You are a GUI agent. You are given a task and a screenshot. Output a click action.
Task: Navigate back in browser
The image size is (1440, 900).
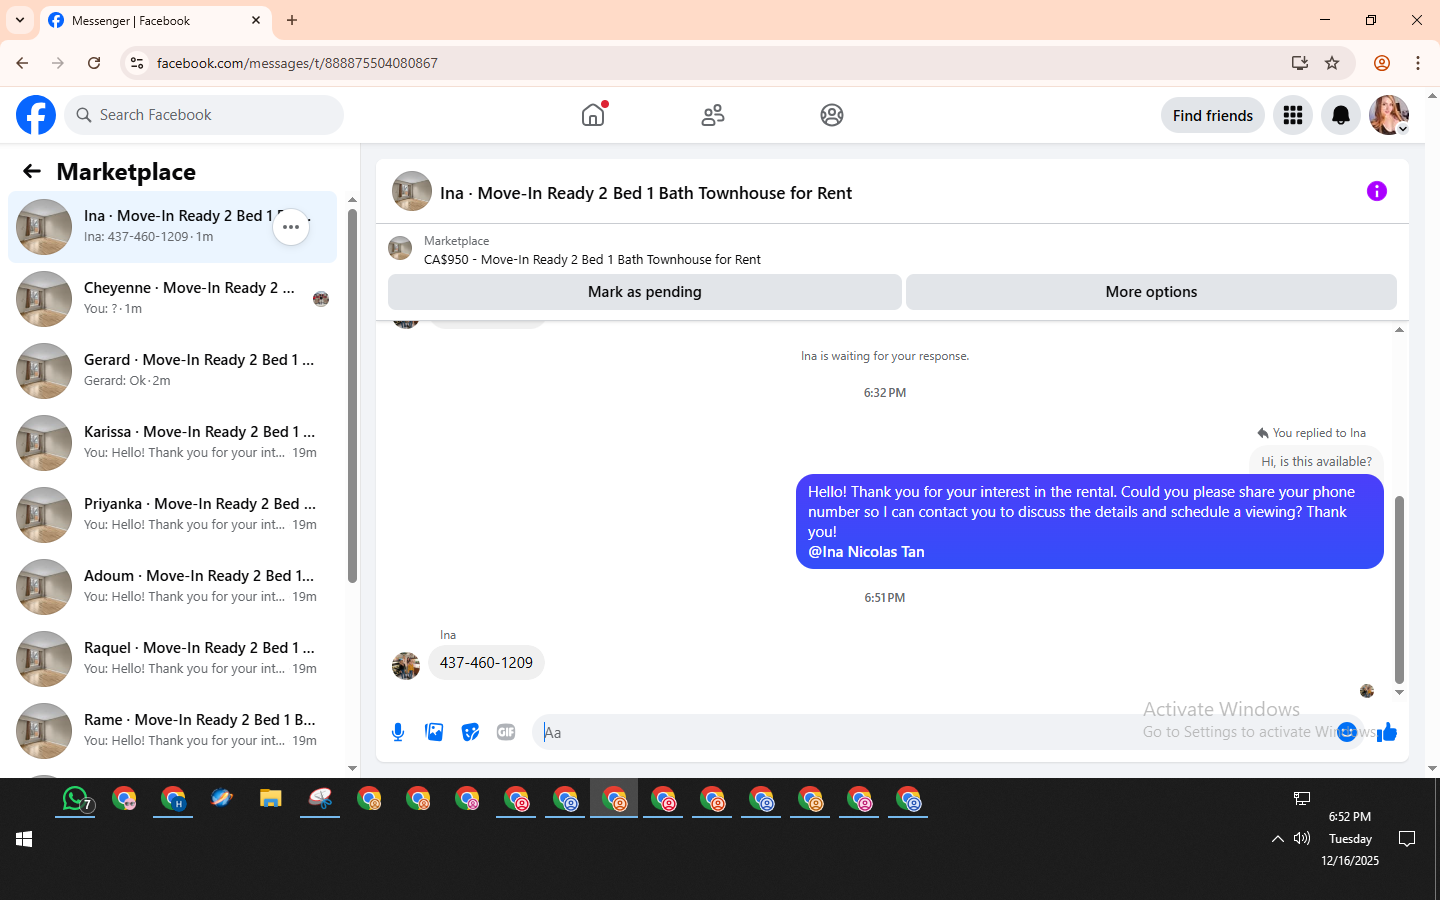tap(22, 63)
